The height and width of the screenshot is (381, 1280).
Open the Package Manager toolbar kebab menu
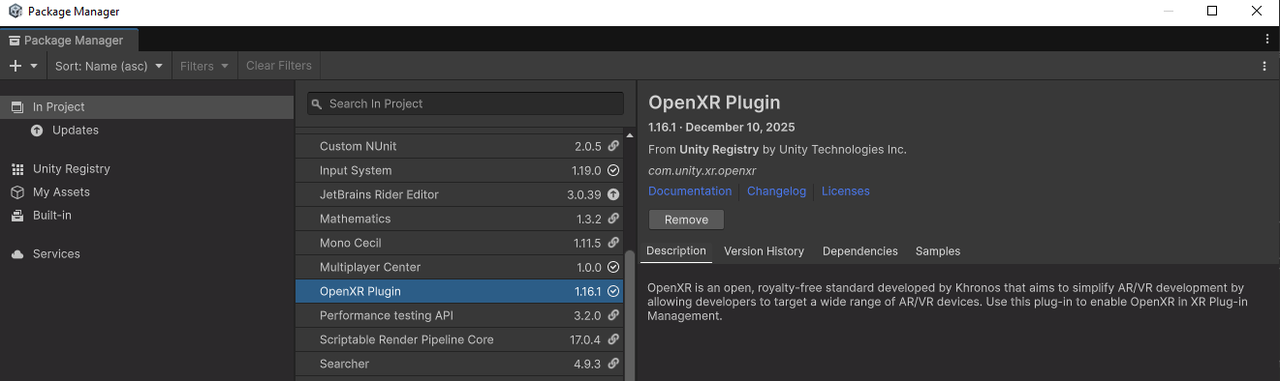click(1265, 66)
